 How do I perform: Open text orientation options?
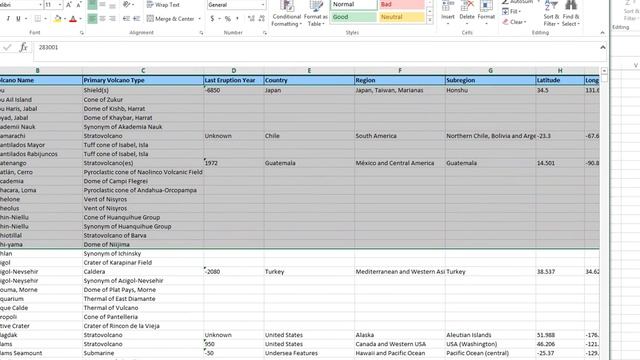(x=128, y=5)
